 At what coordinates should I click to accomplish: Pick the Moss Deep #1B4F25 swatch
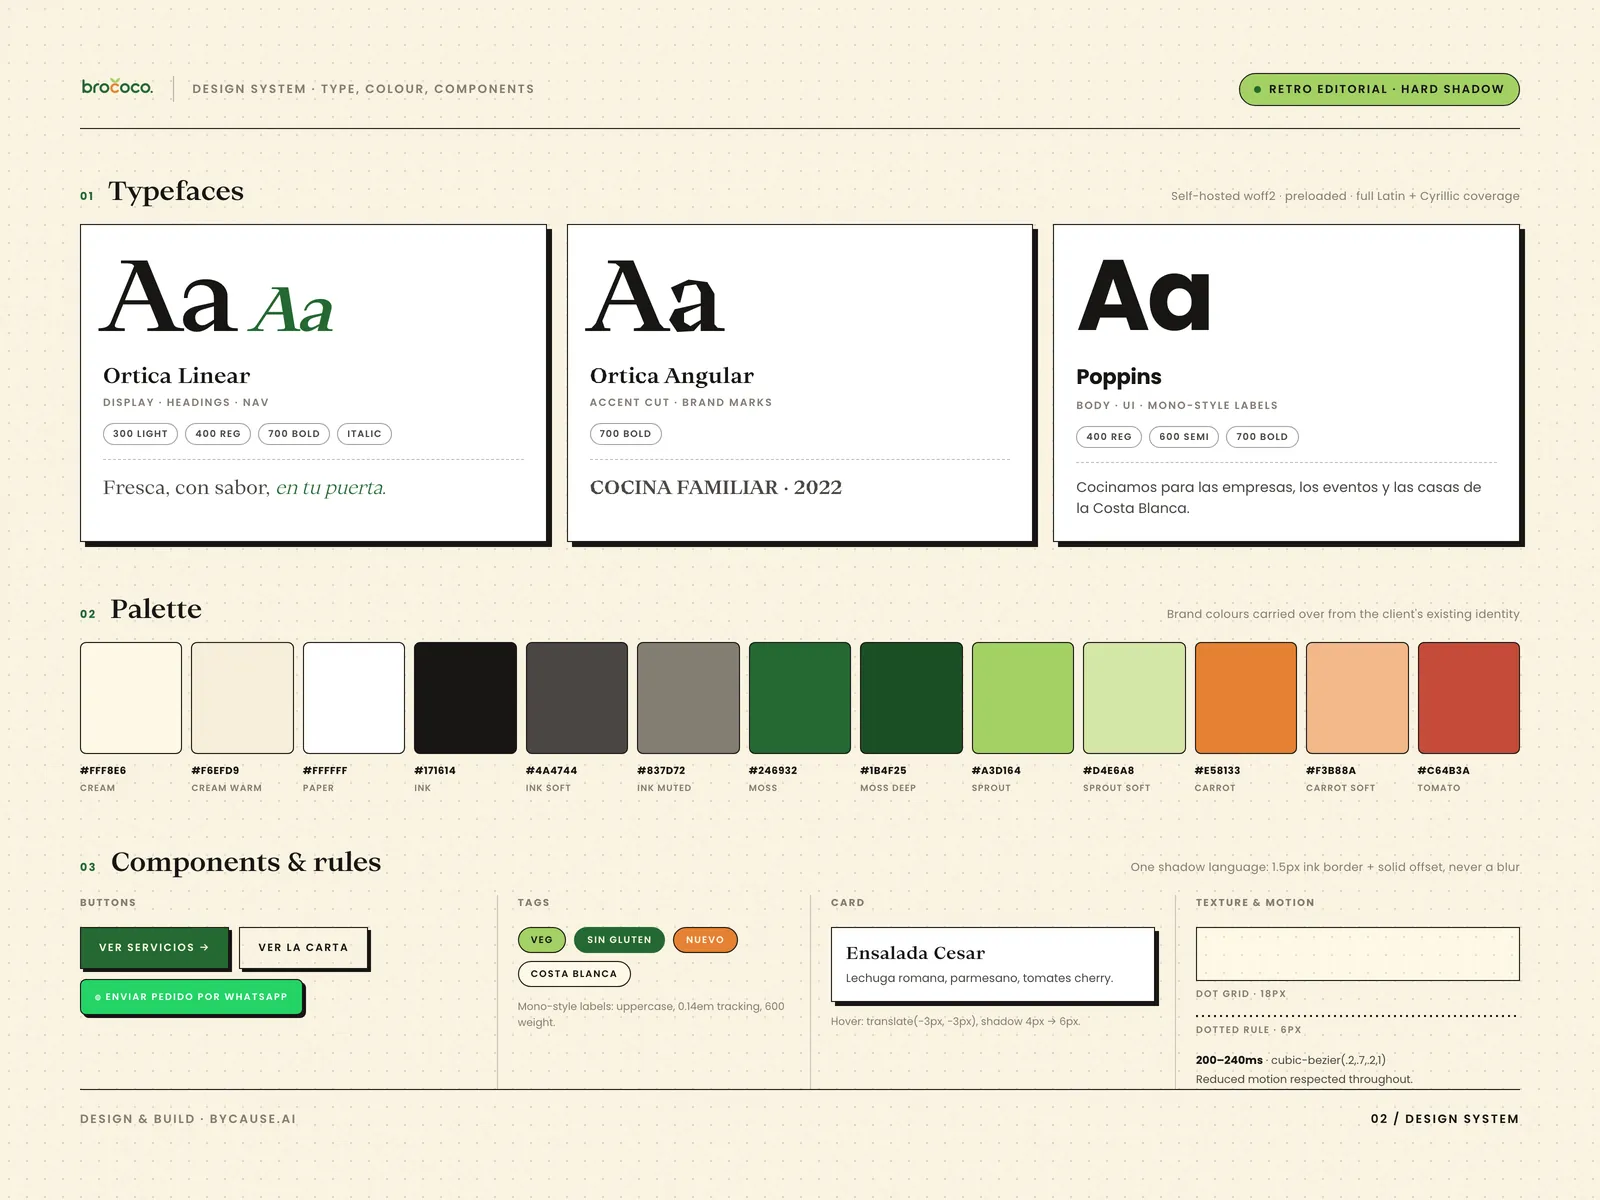click(x=911, y=698)
